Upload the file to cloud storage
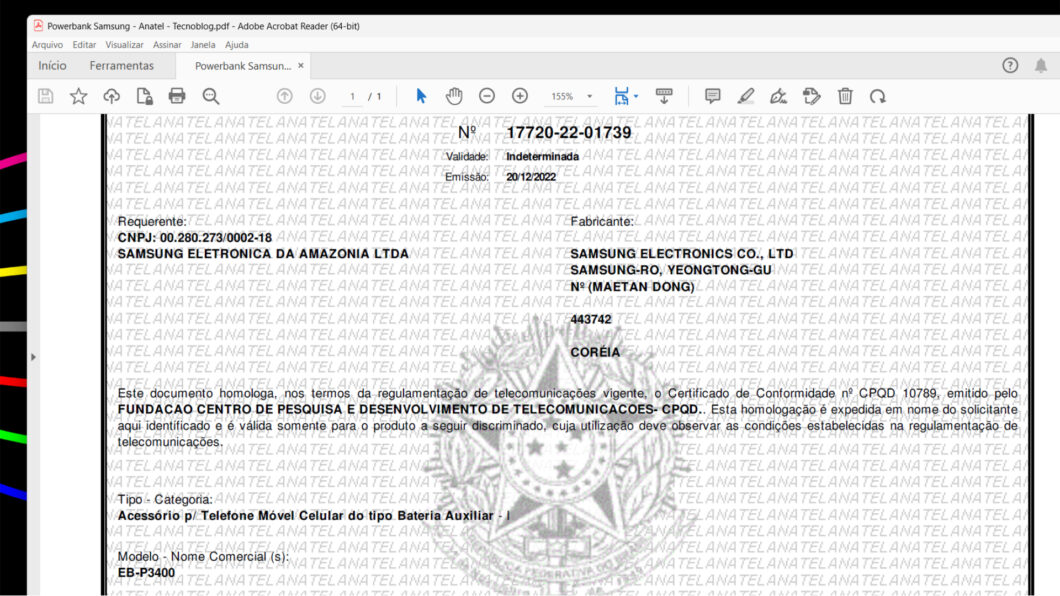Screen dimensions: 1060x596 (x=112, y=96)
